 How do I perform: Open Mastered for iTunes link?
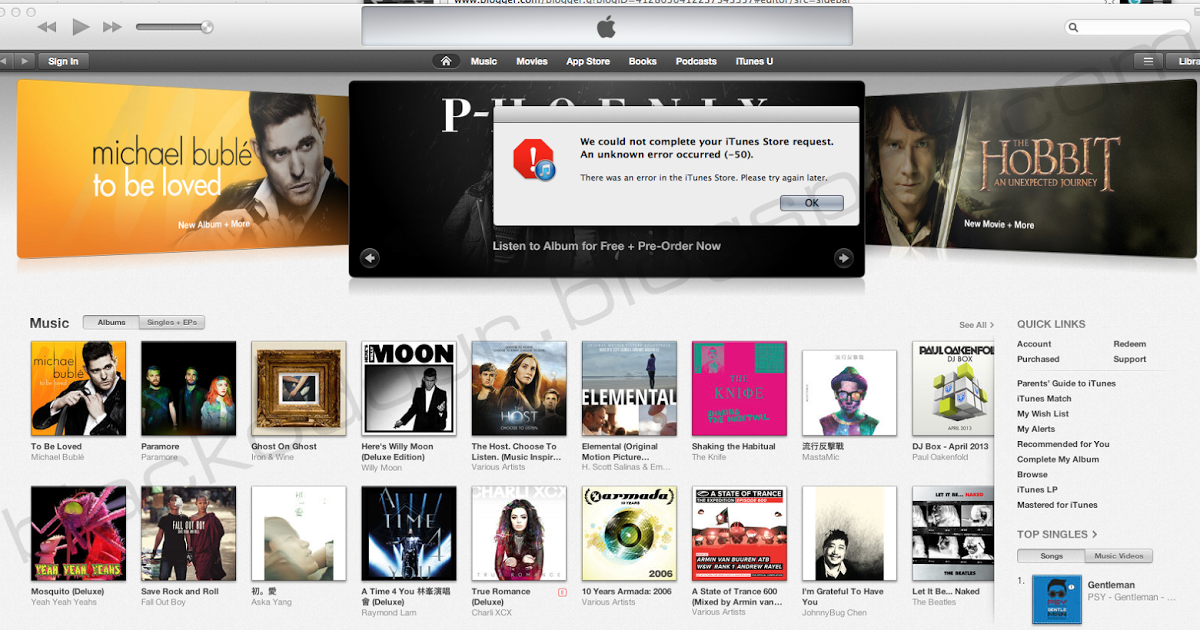click(1057, 505)
